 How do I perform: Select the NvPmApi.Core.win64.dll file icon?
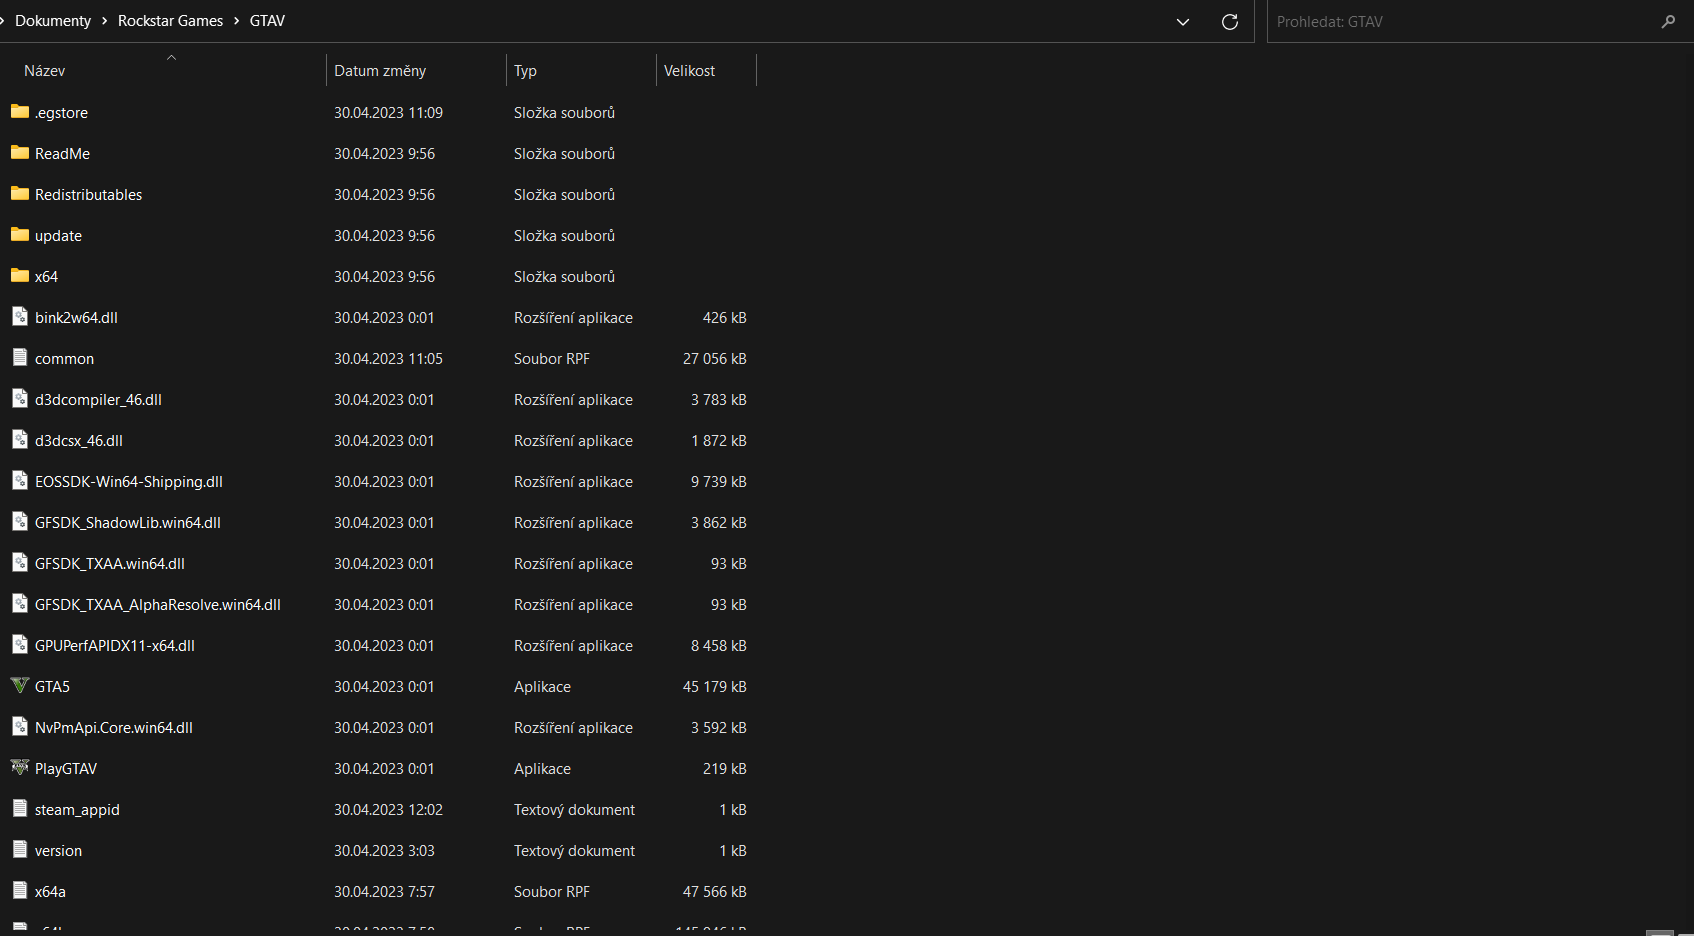pyautogui.click(x=20, y=727)
